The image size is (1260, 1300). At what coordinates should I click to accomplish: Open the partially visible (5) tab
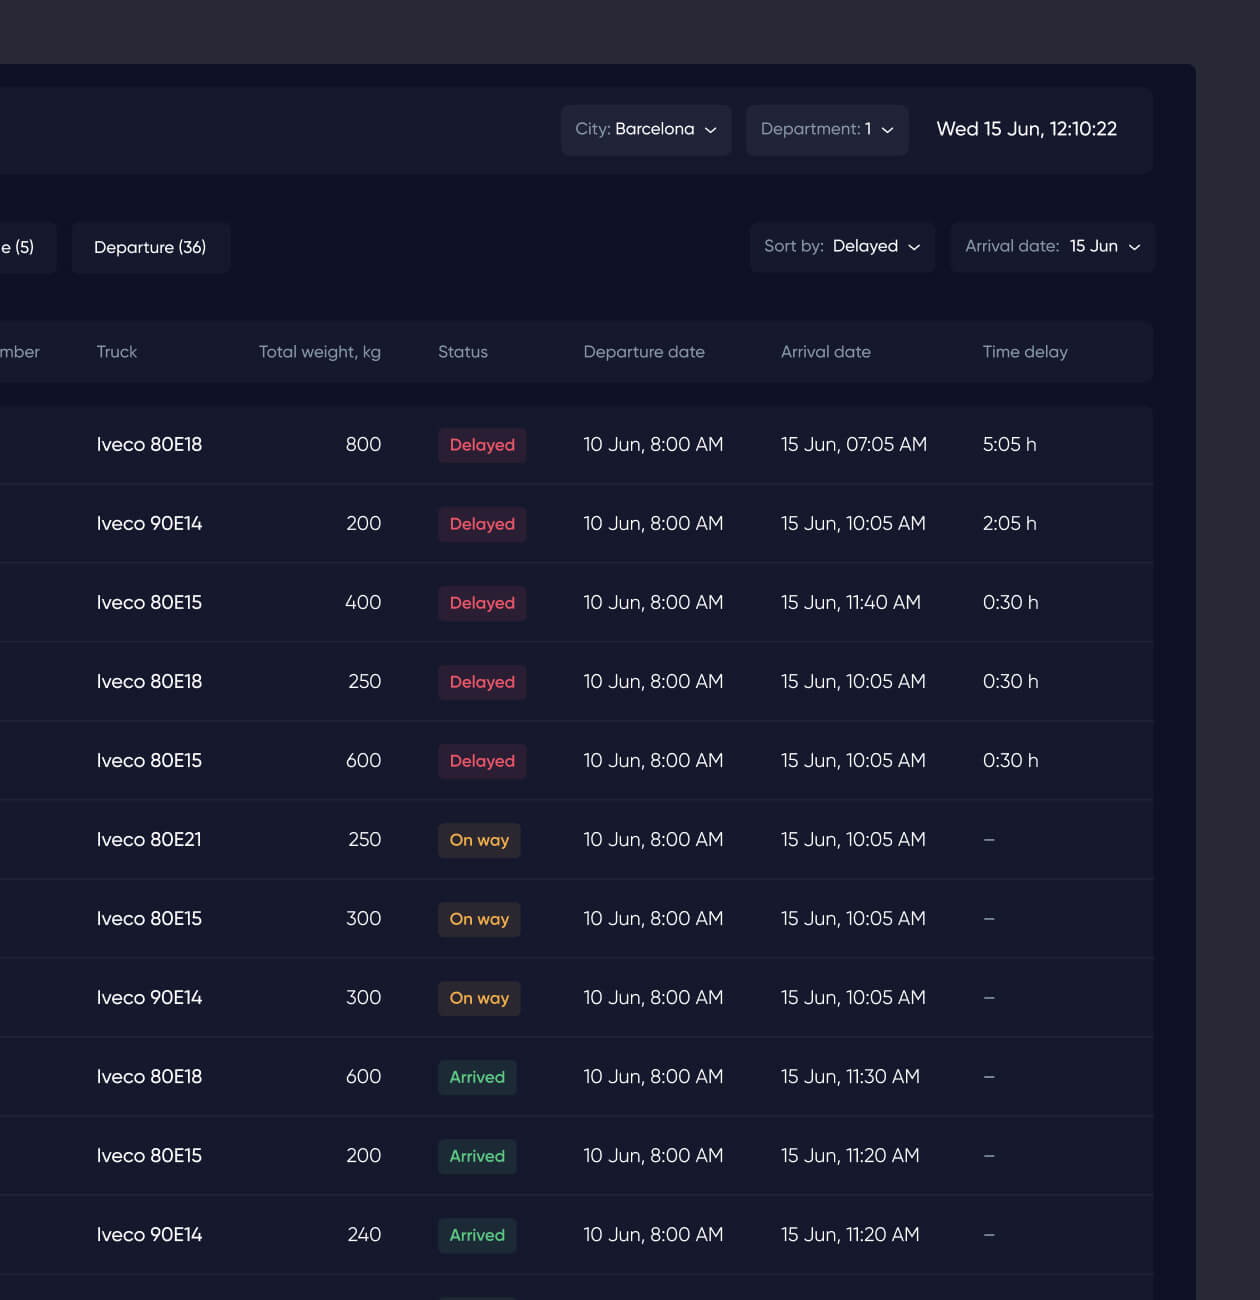tap(20, 247)
